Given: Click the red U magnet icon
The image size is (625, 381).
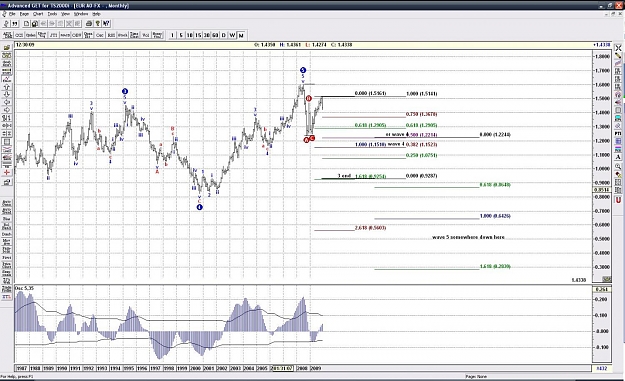Looking at the screenshot, I should [618, 200].
